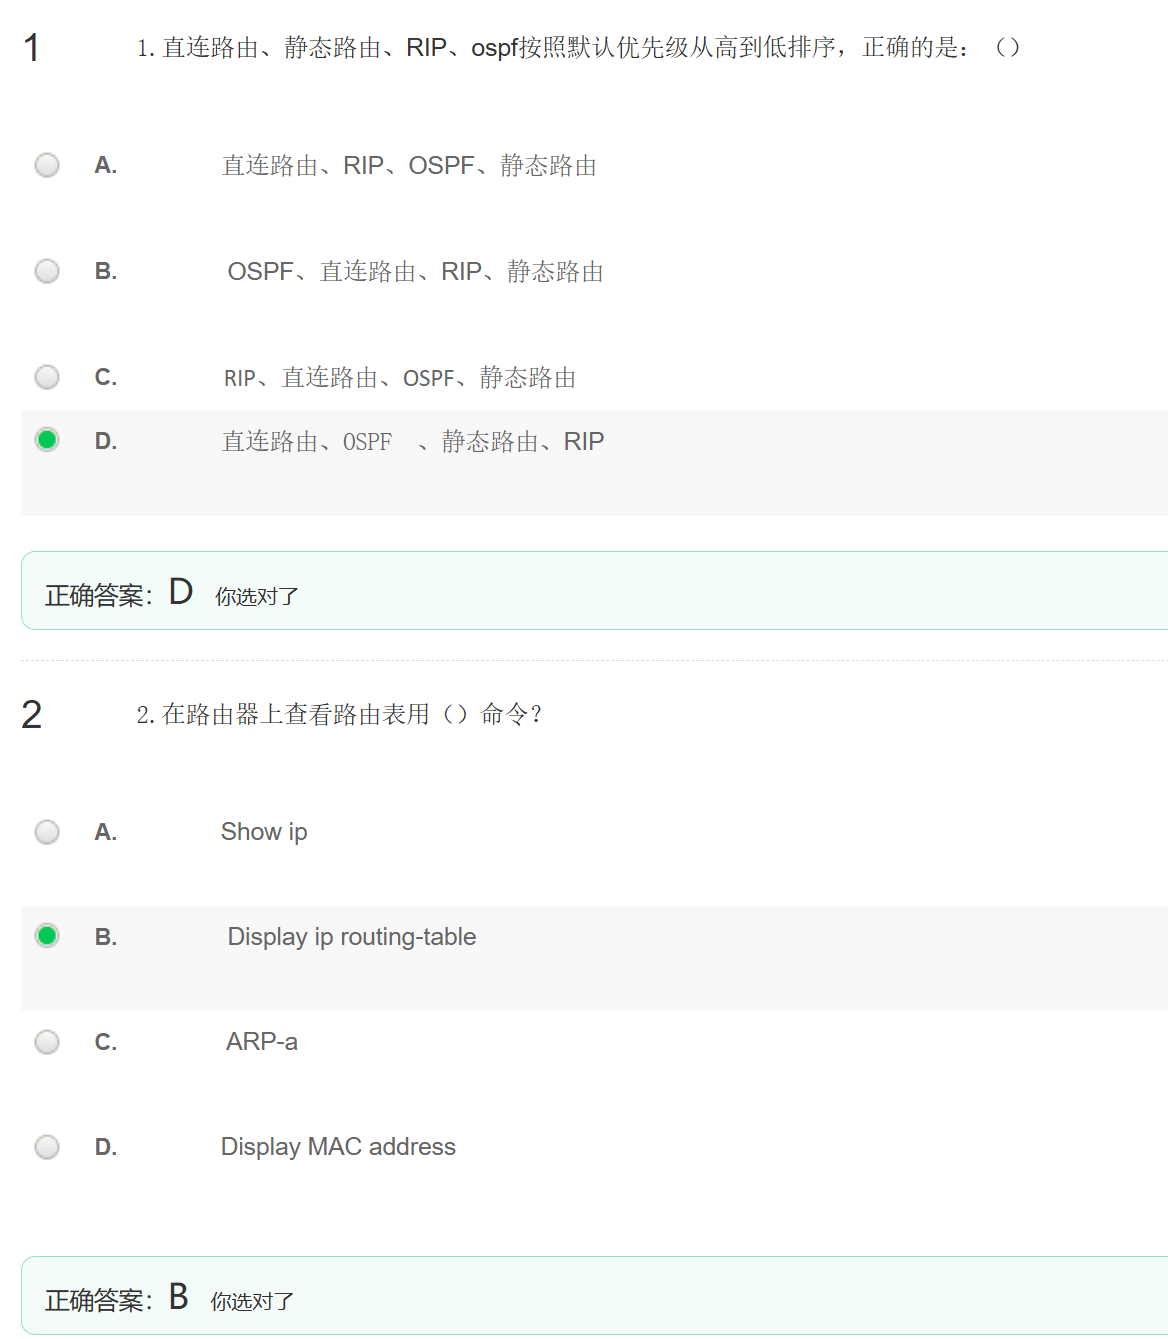
Task: Select radio button for Display MAC address
Action: 47,1147
